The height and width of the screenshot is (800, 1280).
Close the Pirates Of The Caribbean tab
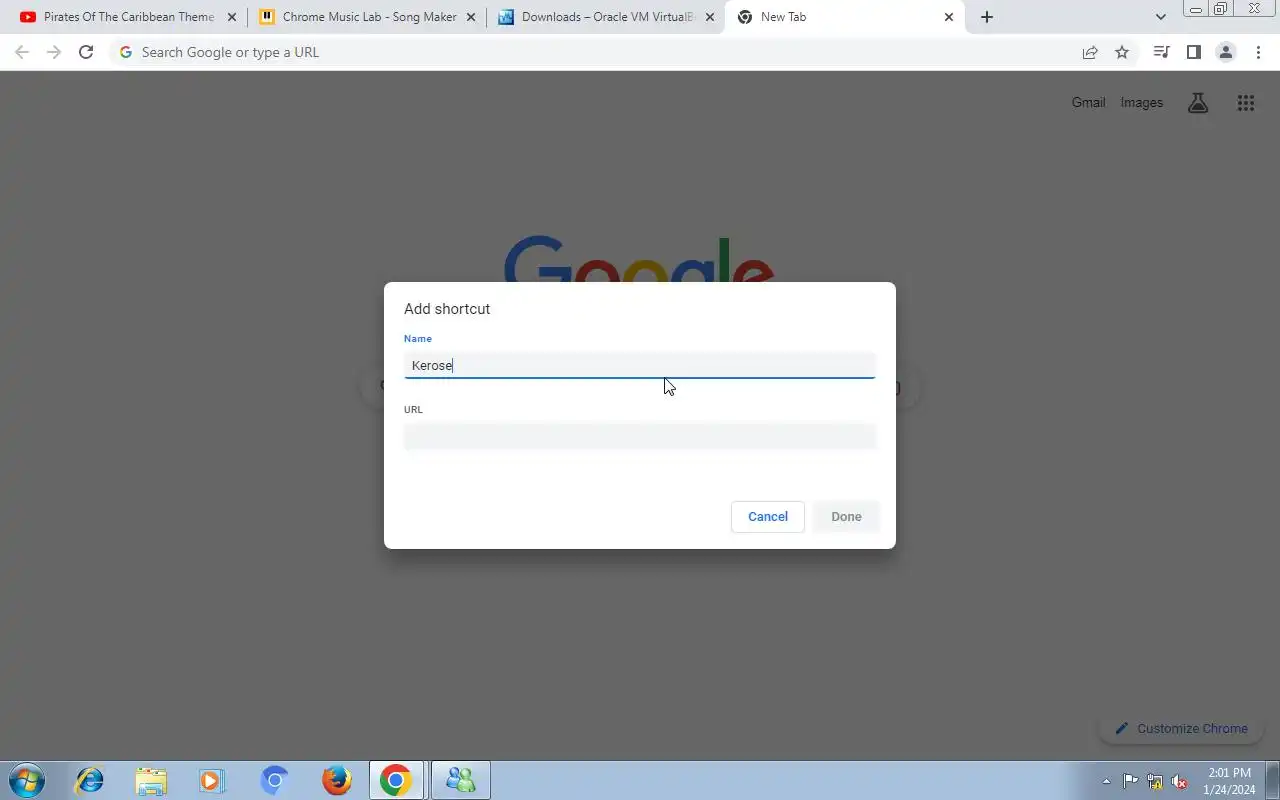point(232,17)
